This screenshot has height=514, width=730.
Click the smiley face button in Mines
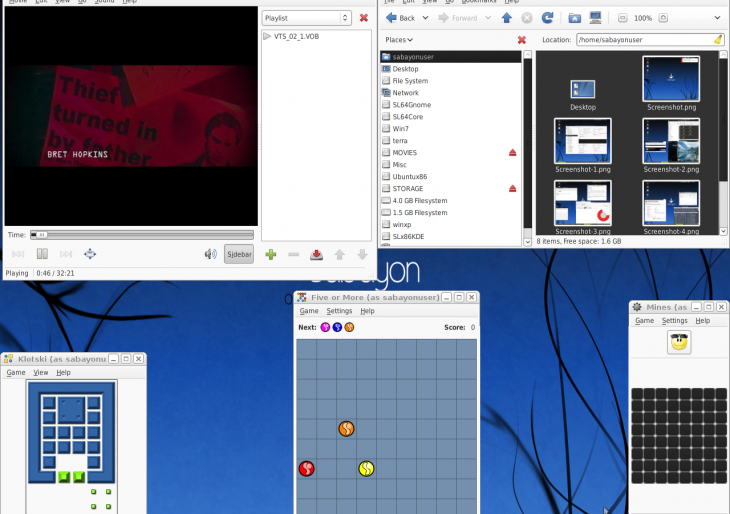click(x=679, y=343)
